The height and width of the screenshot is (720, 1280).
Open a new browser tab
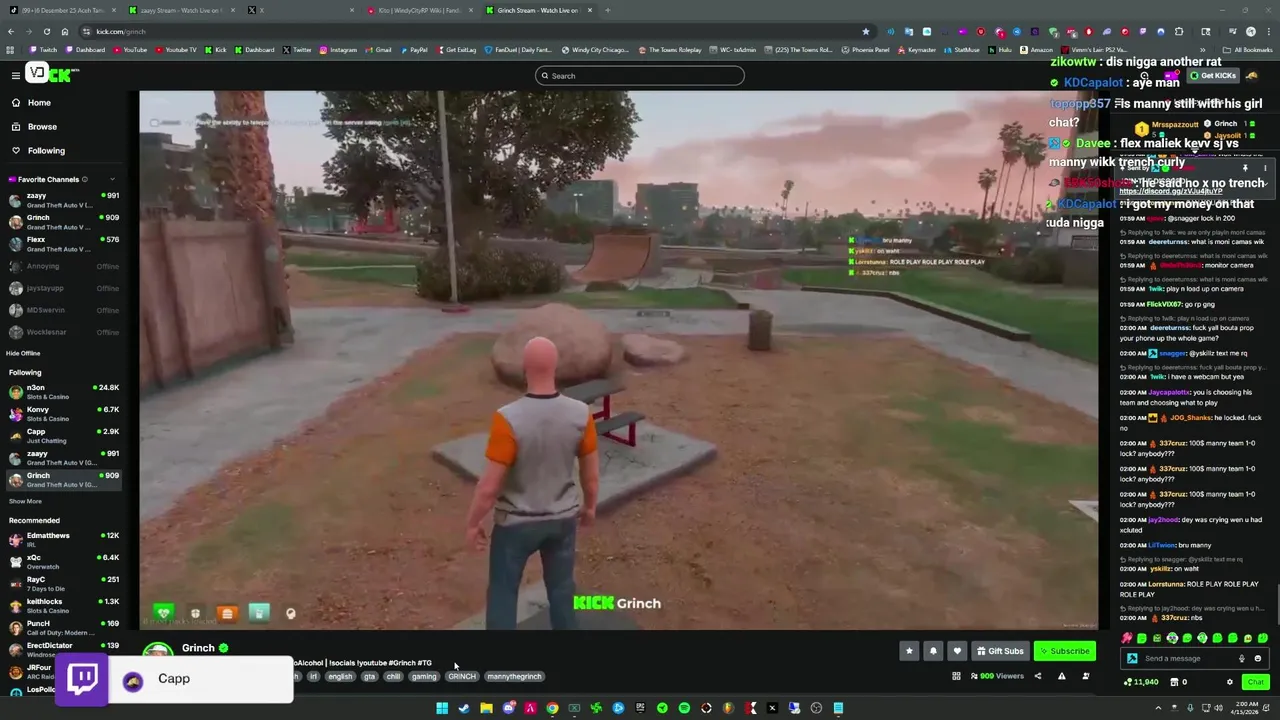click(607, 10)
